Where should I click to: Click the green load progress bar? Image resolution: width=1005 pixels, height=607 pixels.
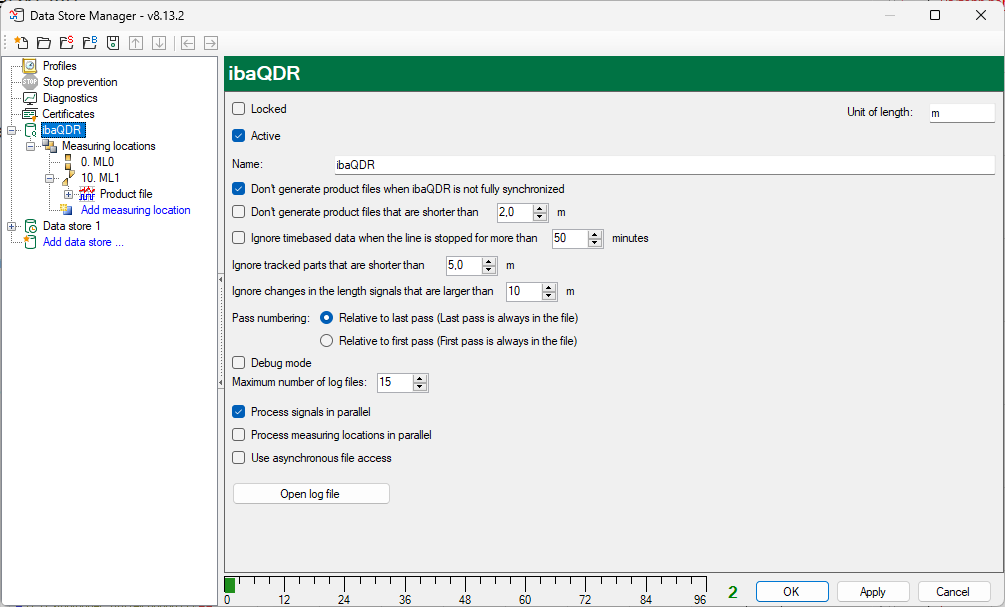pos(229,585)
